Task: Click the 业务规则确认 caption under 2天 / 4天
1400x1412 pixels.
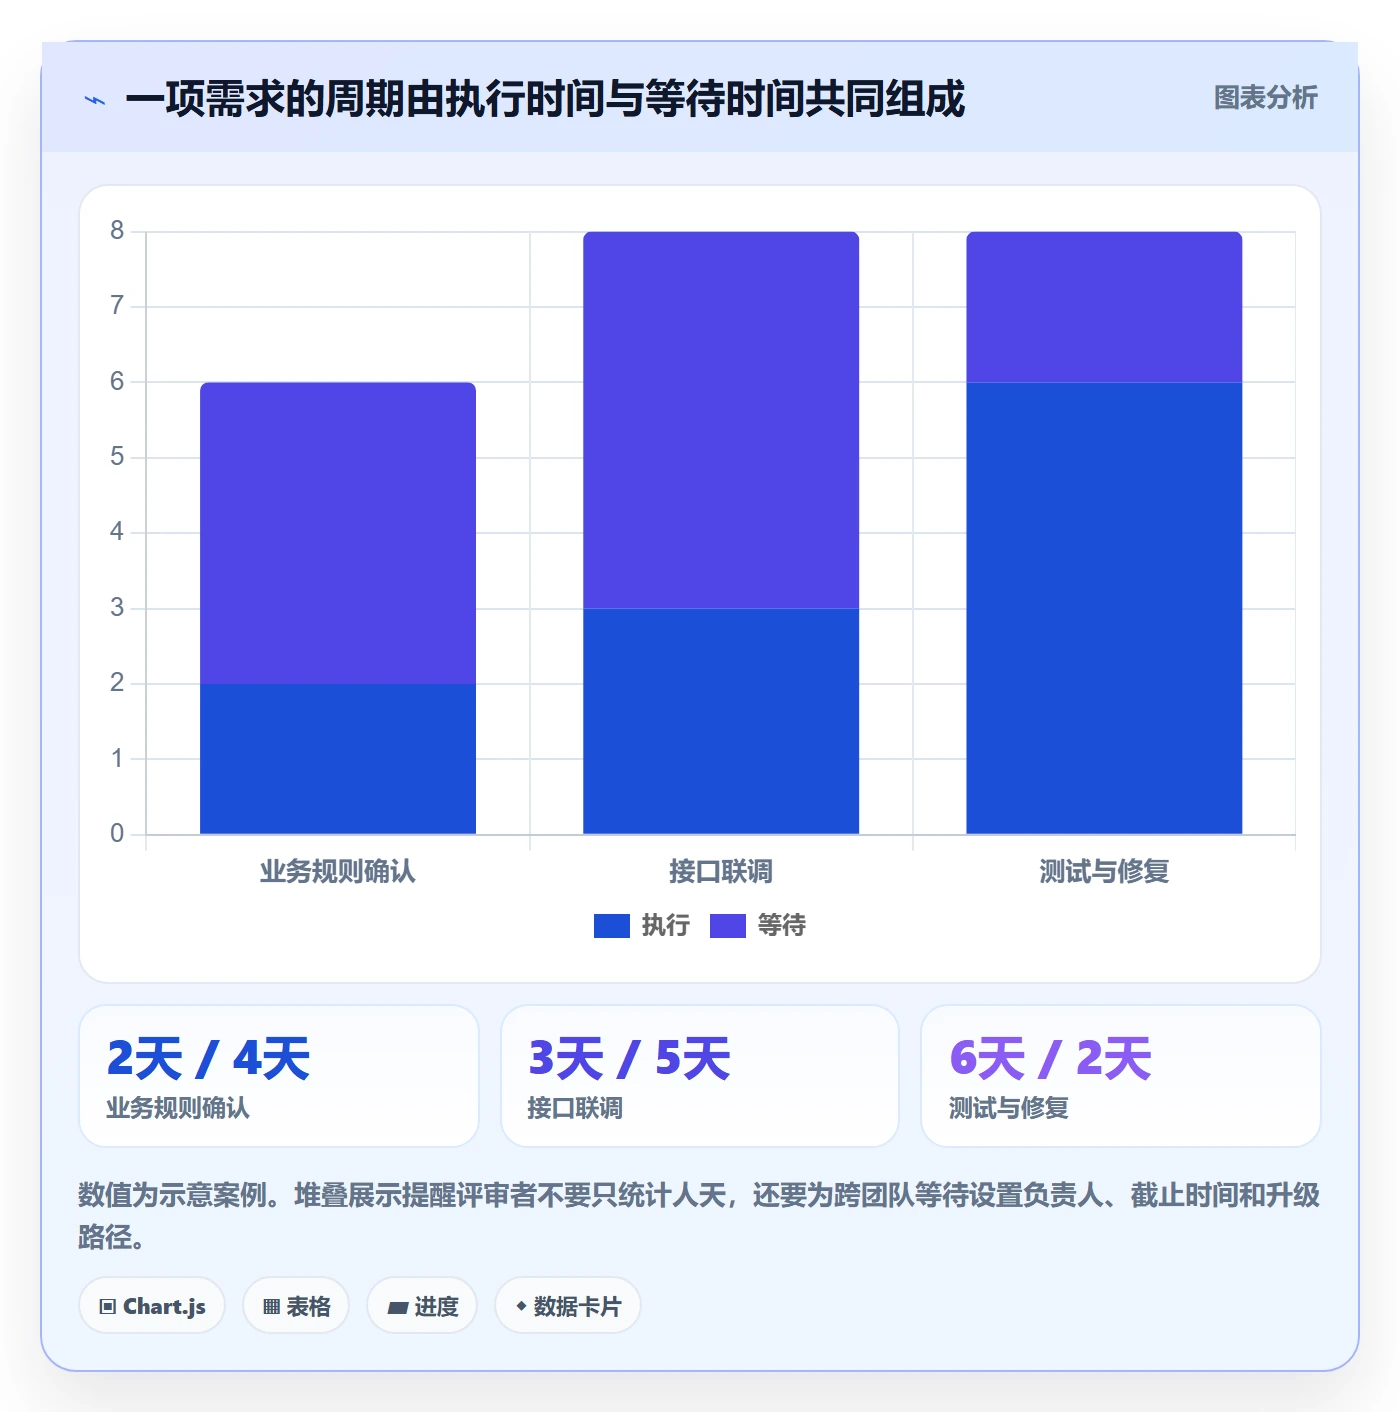Action: 178,1108
